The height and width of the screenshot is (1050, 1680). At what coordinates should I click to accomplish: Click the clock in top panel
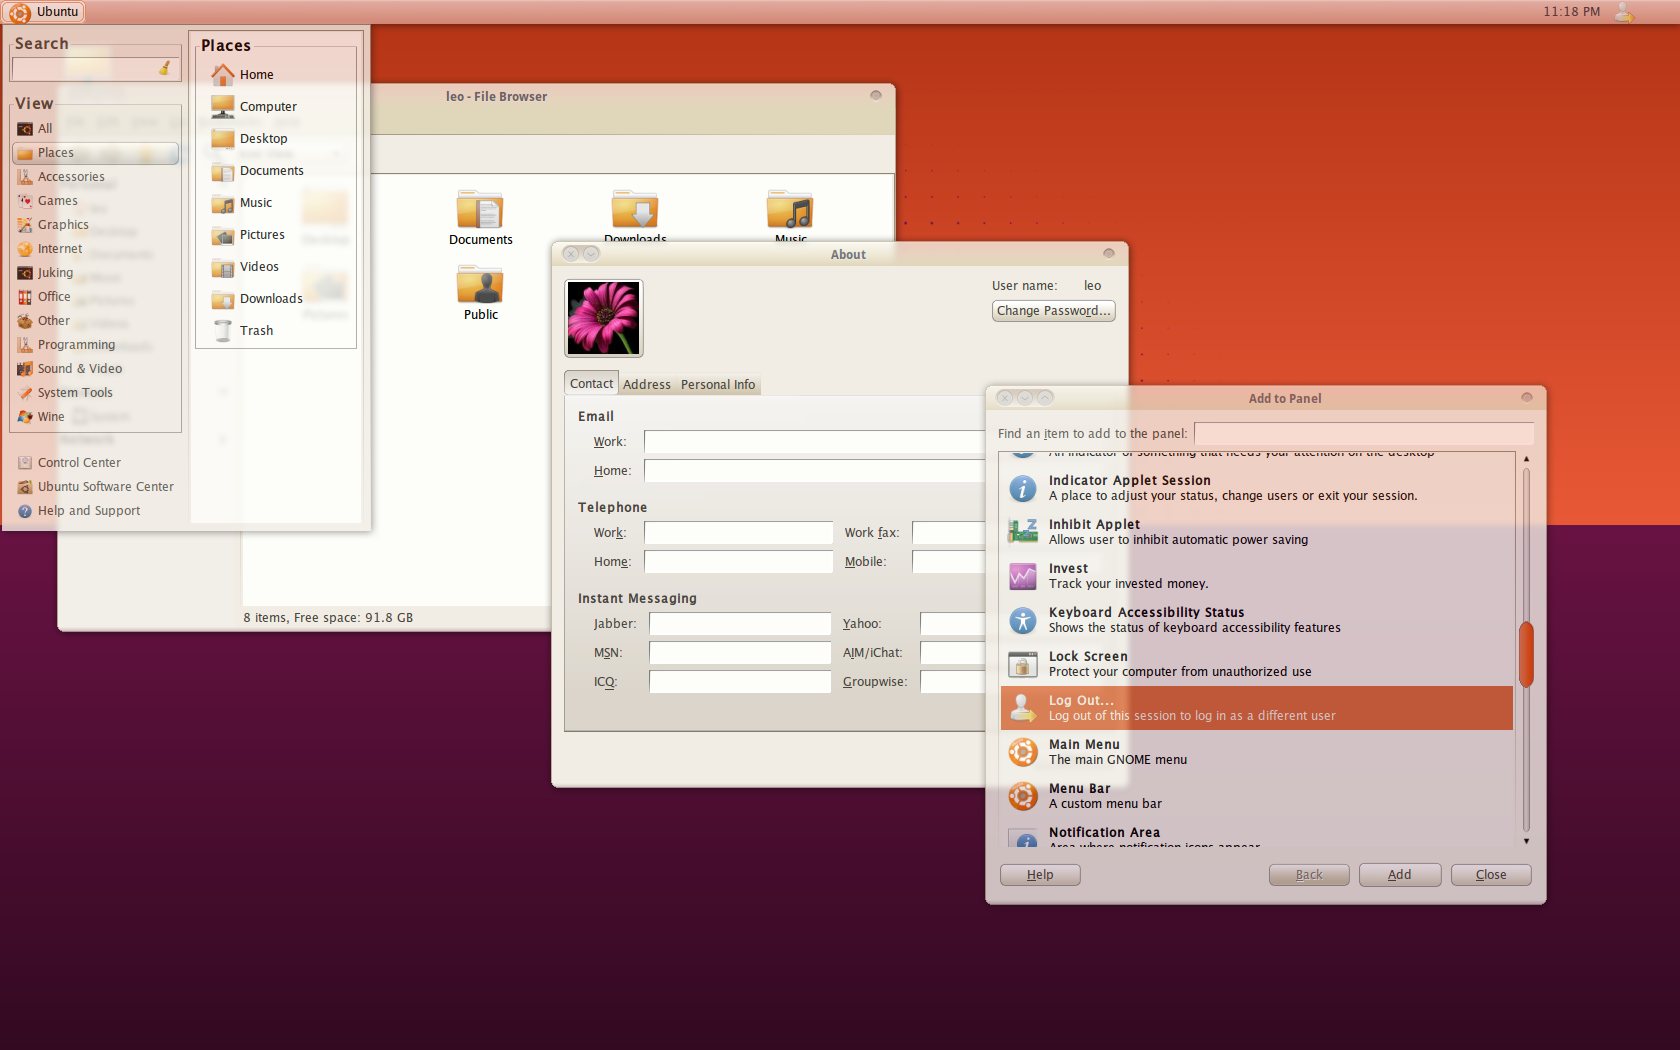[x=1571, y=12]
